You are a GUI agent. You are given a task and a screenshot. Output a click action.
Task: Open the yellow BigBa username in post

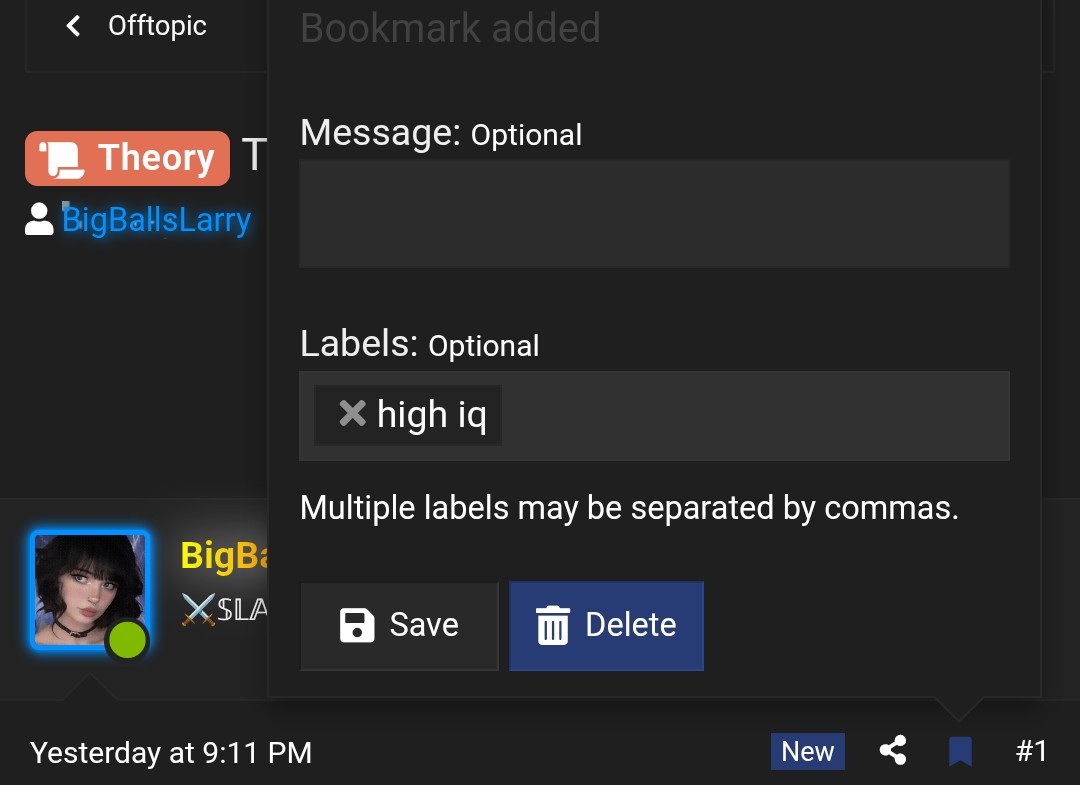click(224, 555)
